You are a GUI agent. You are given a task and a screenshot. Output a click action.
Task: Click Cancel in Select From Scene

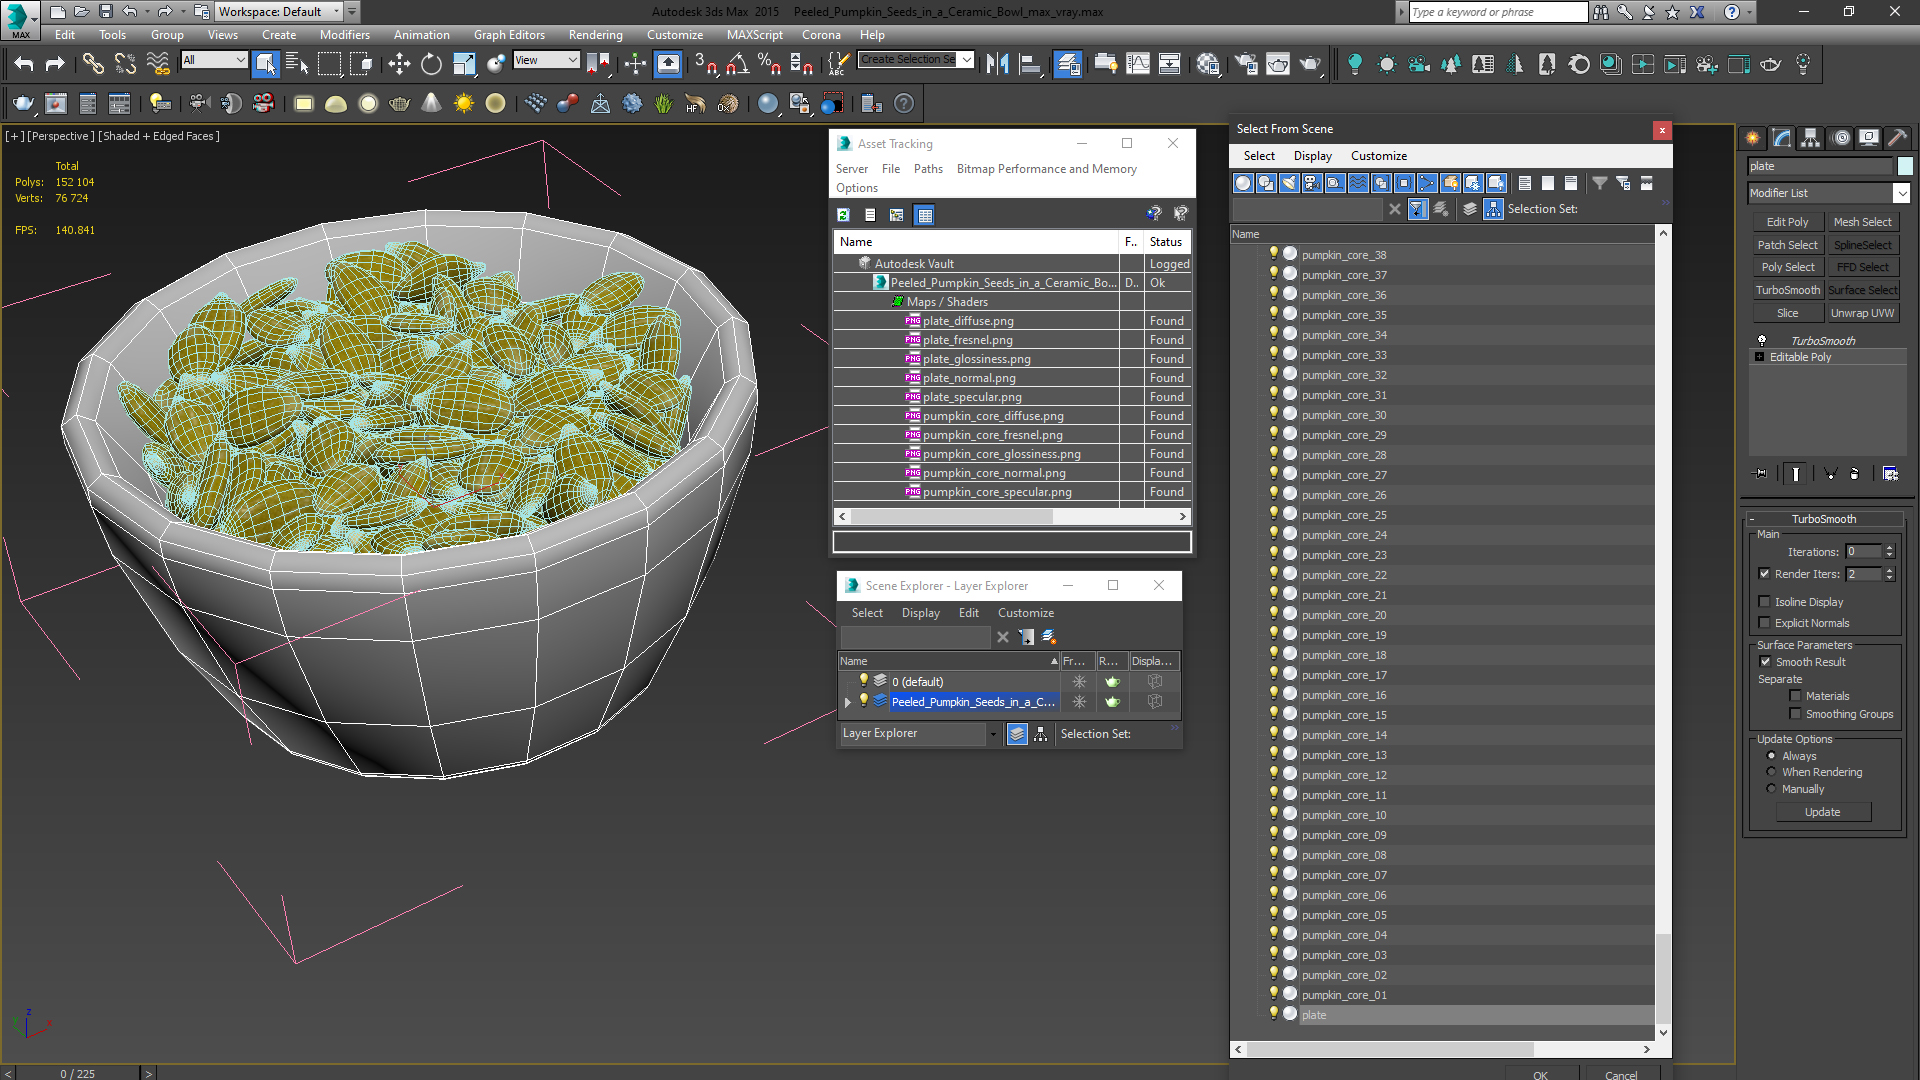1621,1074
